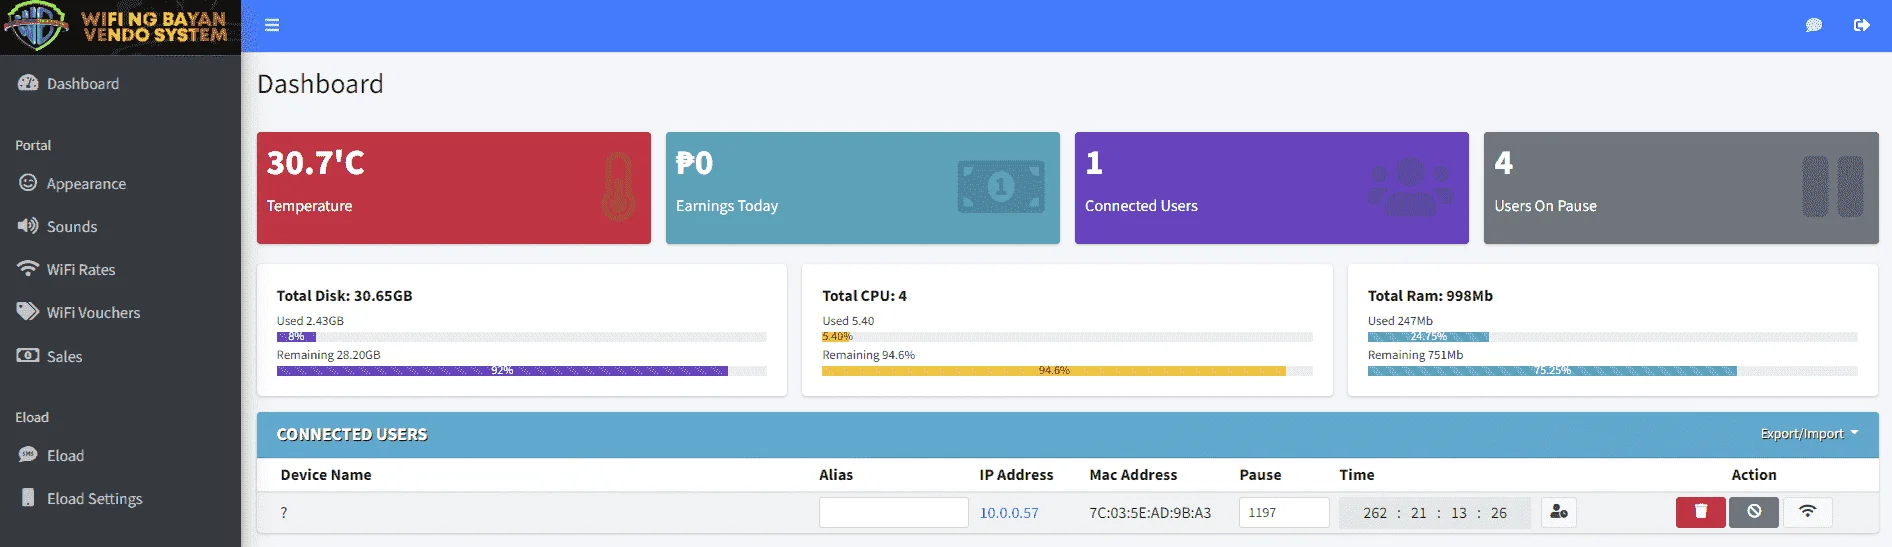
Task: Click the pause bars icon on Users On Pause card
Action: 1832,187
